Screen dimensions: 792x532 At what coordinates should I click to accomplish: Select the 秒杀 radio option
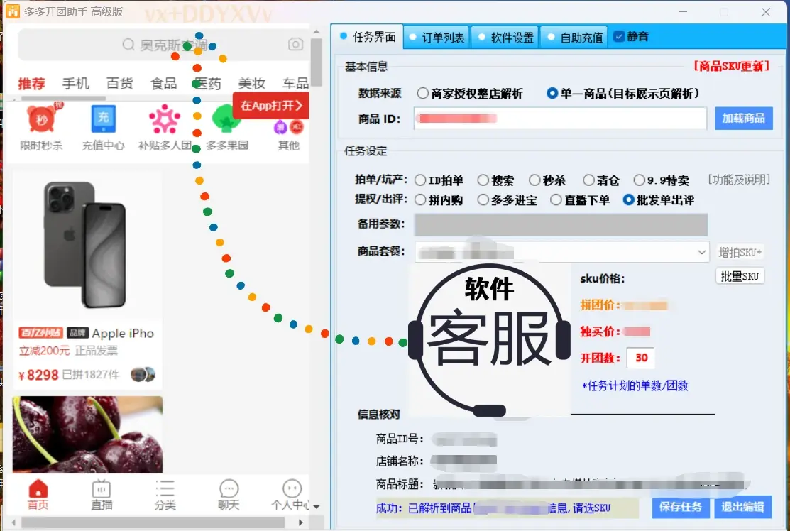pos(534,180)
